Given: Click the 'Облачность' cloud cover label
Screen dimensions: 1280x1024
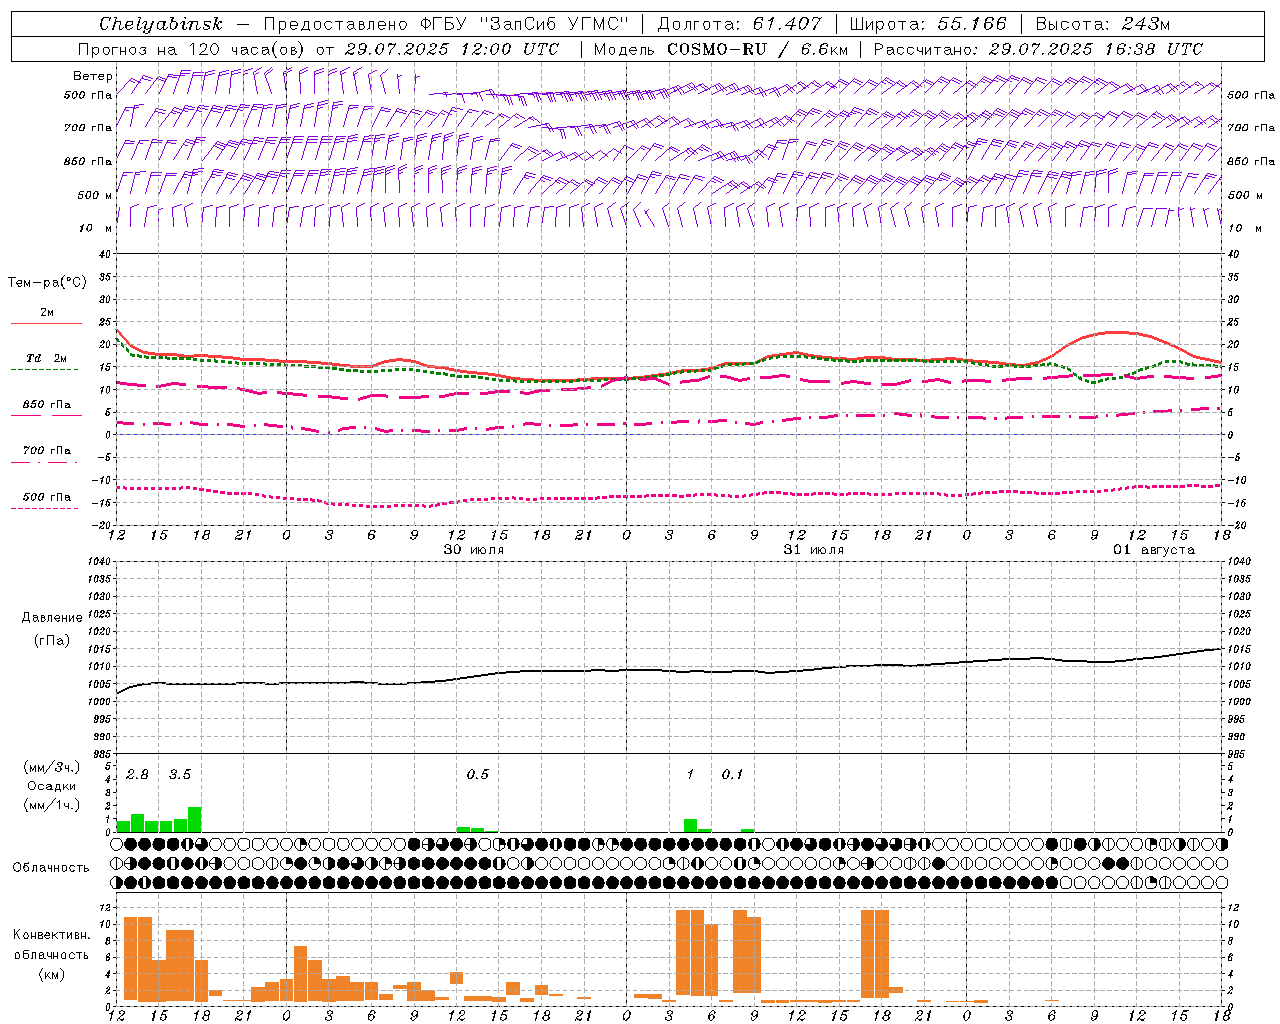Looking at the screenshot, I should tap(51, 868).
